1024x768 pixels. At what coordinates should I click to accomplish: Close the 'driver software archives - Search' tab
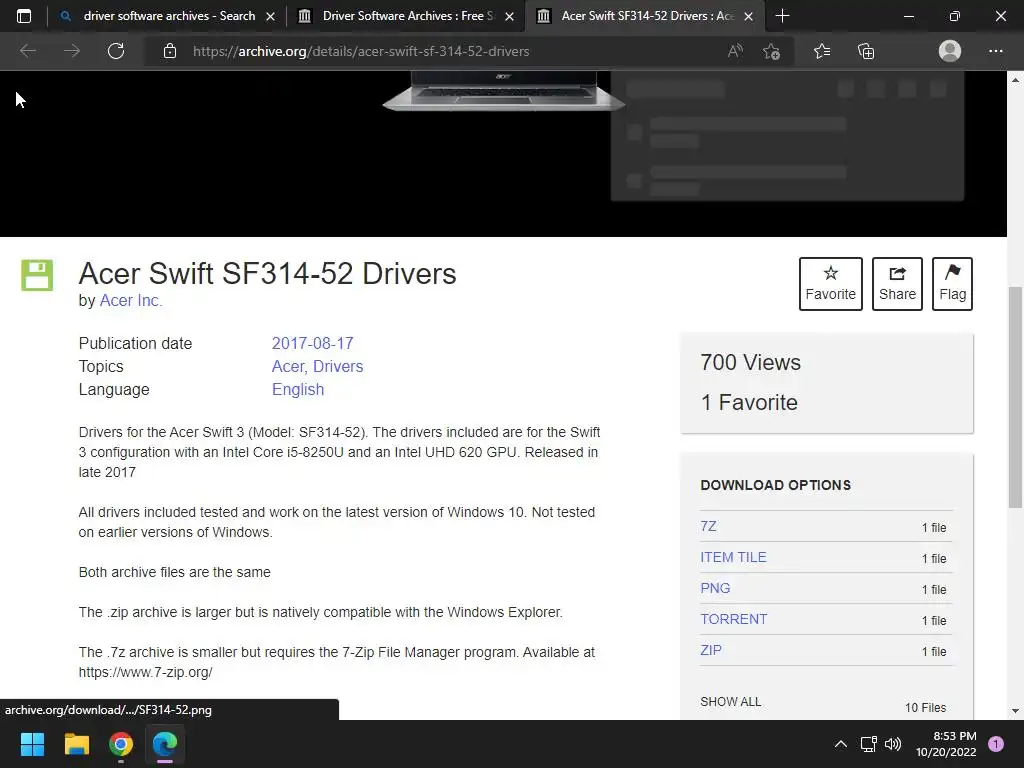click(270, 17)
